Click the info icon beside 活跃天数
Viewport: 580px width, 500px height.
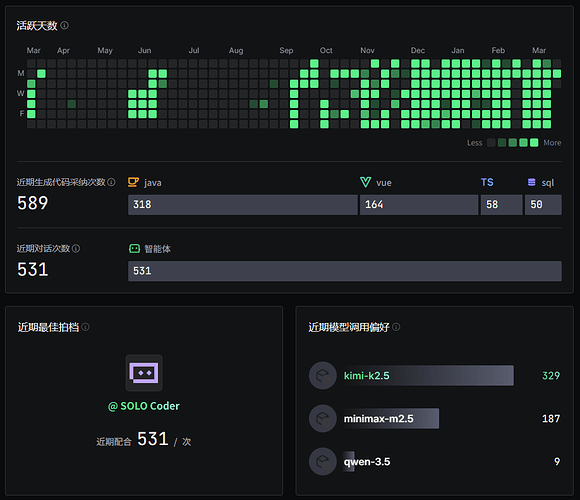64,26
